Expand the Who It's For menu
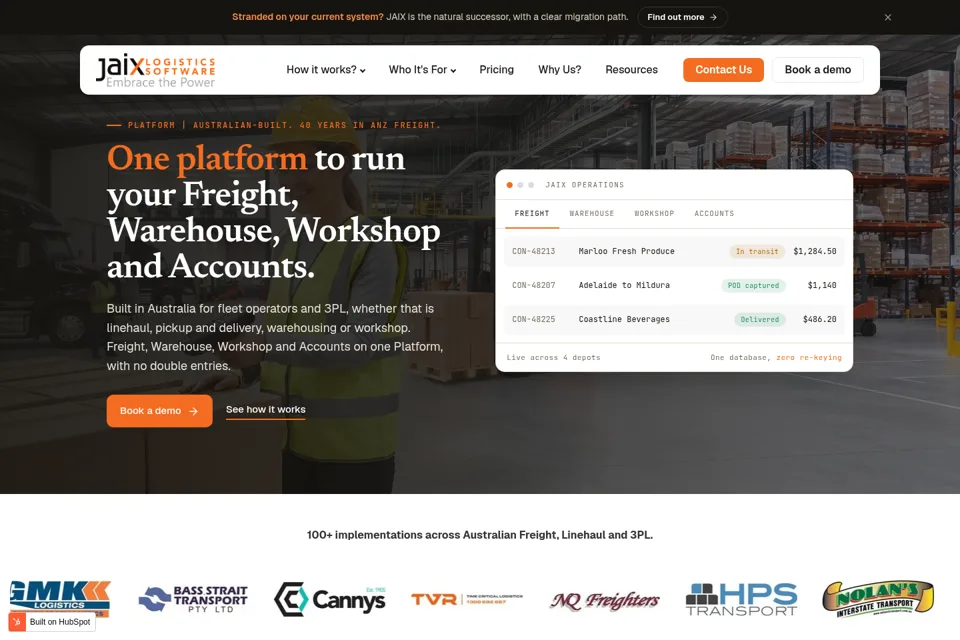Screen dimensions: 960x640 click(x=422, y=70)
